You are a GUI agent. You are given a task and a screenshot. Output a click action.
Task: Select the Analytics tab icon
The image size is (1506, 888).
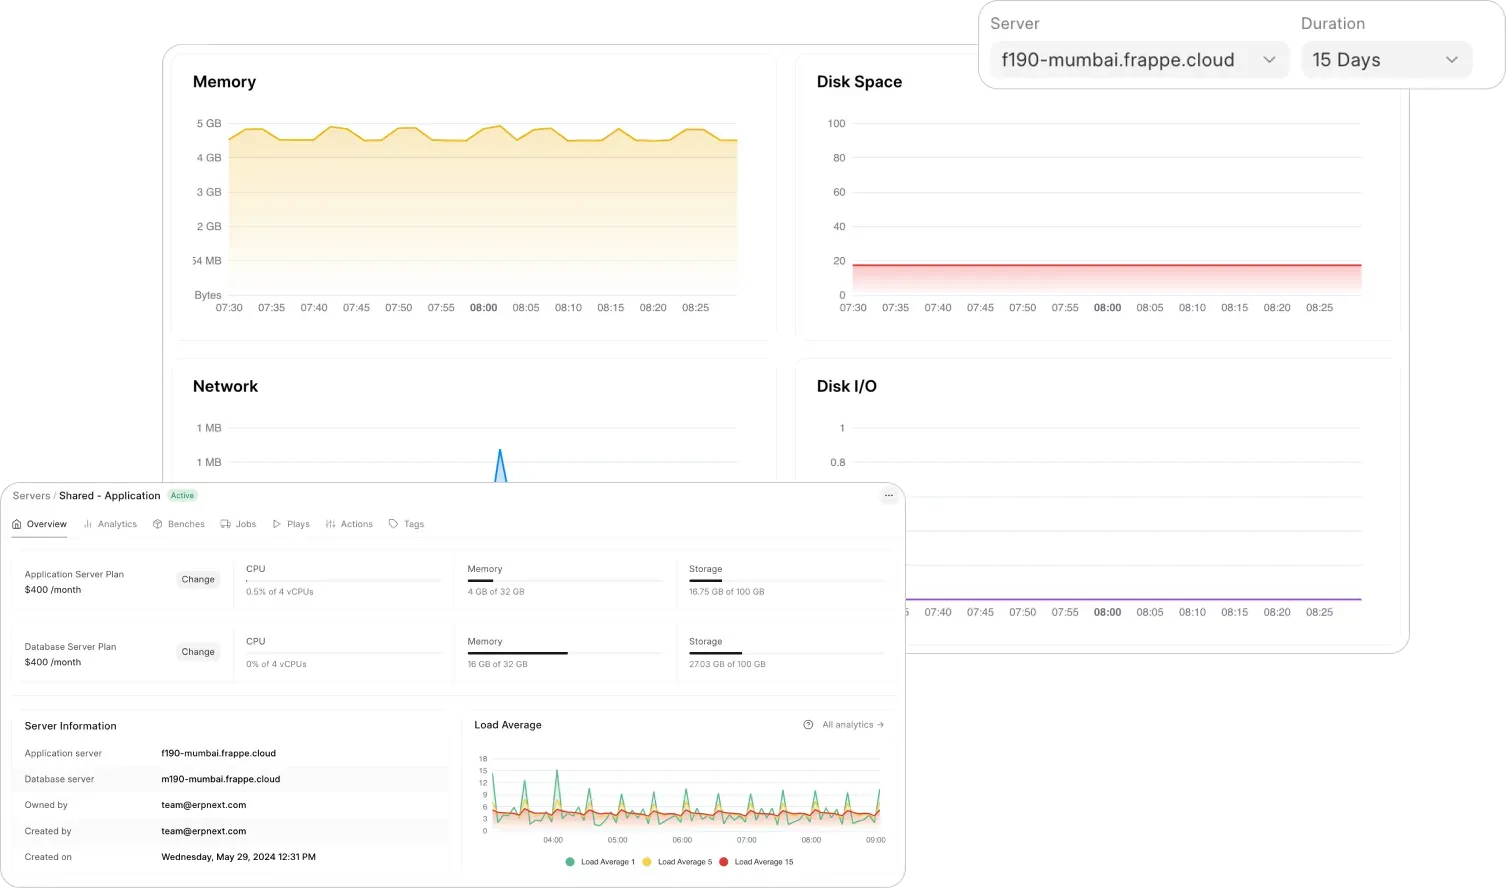(x=88, y=524)
